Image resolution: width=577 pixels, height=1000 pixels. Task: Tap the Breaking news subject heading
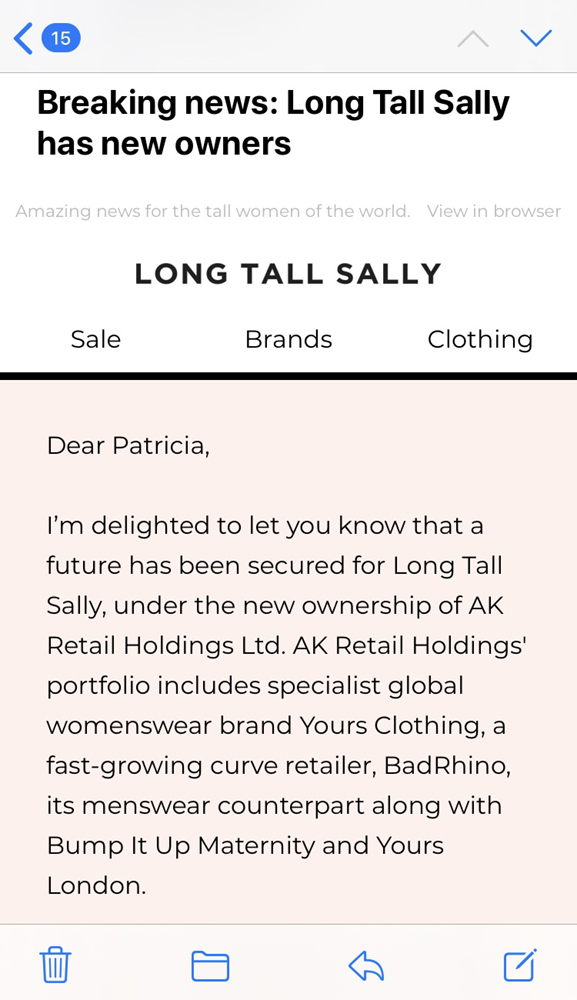[274, 122]
